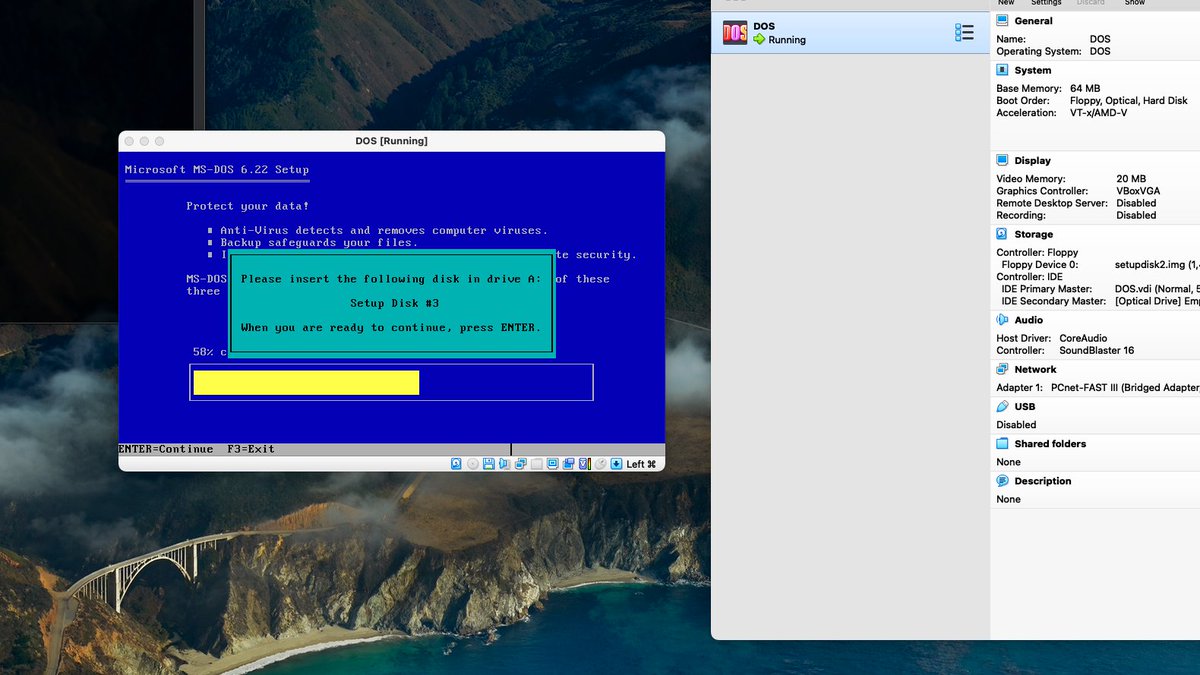Click the Description section speech icon
The height and width of the screenshot is (675, 1200).
click(1003, 481)
